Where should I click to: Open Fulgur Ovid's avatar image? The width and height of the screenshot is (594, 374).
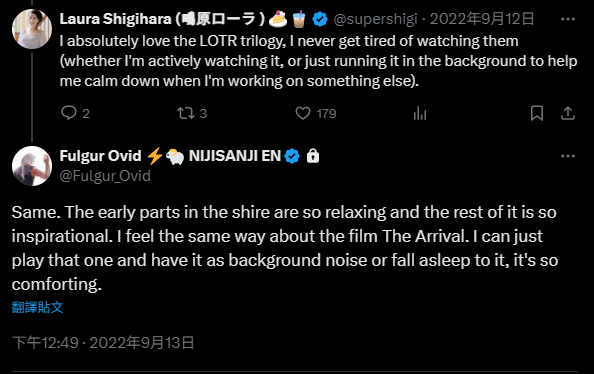(32, 166)
